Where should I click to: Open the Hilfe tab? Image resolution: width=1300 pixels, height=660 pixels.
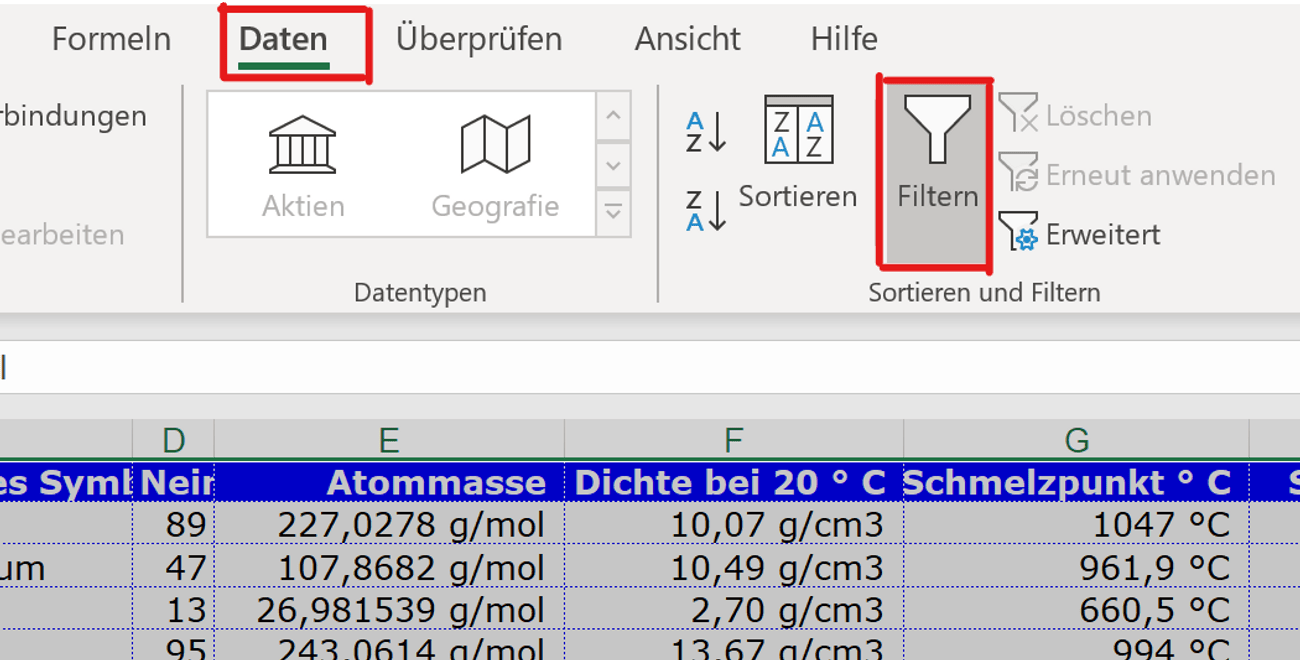coord(843,38)
